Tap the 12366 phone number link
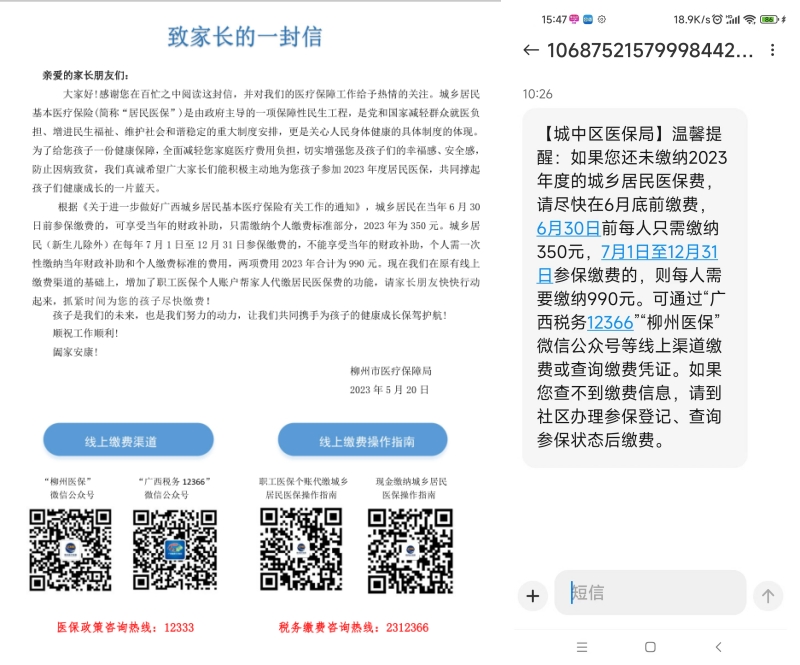 (x=610, y=323)
